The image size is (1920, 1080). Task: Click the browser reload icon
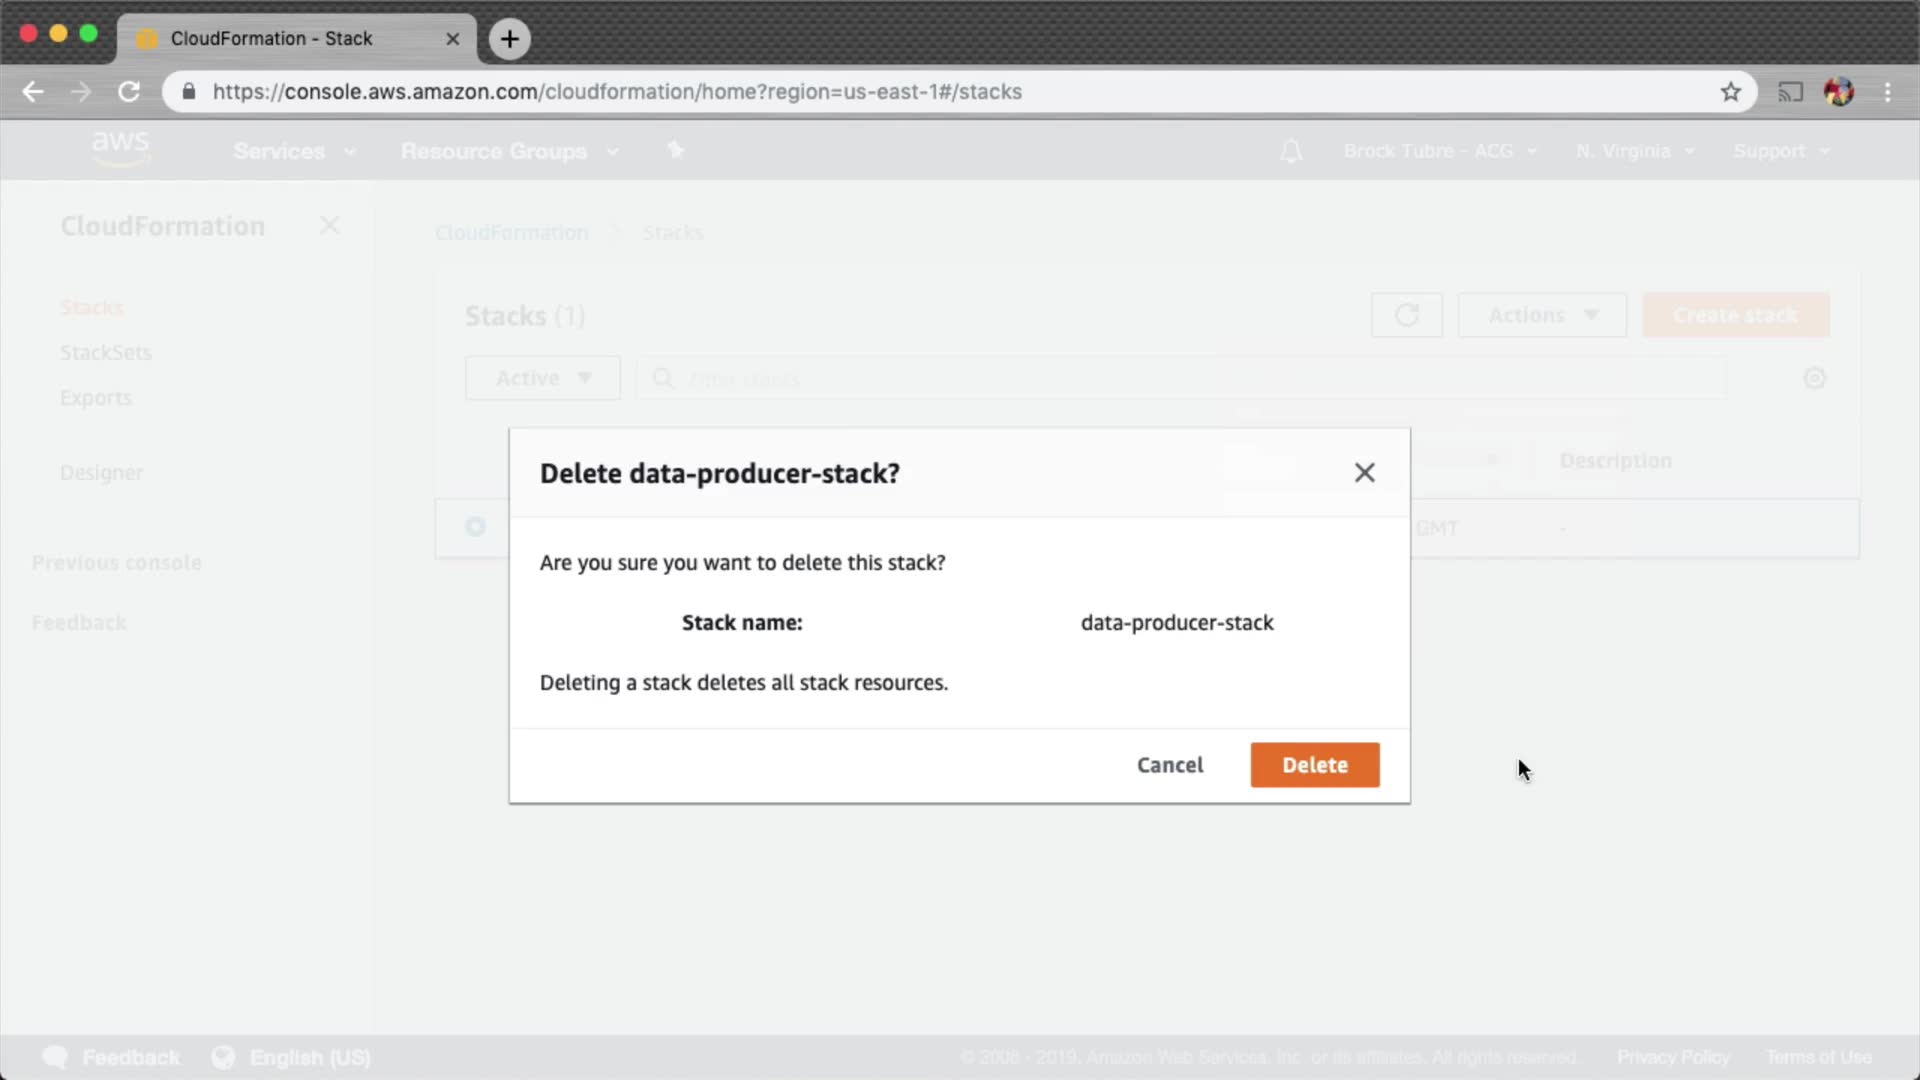[x=129, y=92]
